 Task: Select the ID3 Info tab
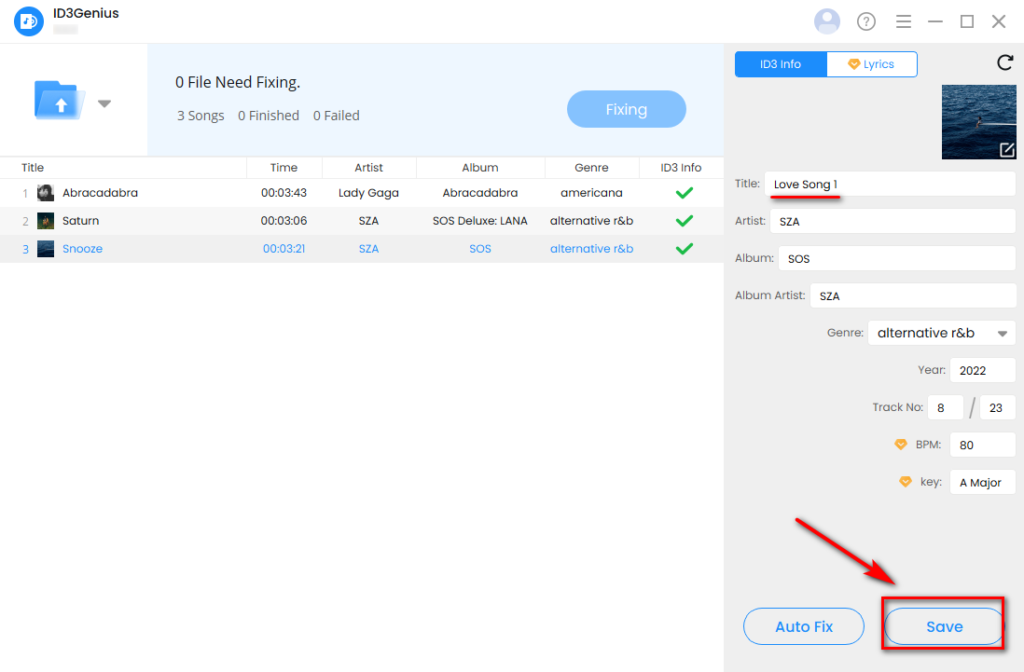coord(781,64)
